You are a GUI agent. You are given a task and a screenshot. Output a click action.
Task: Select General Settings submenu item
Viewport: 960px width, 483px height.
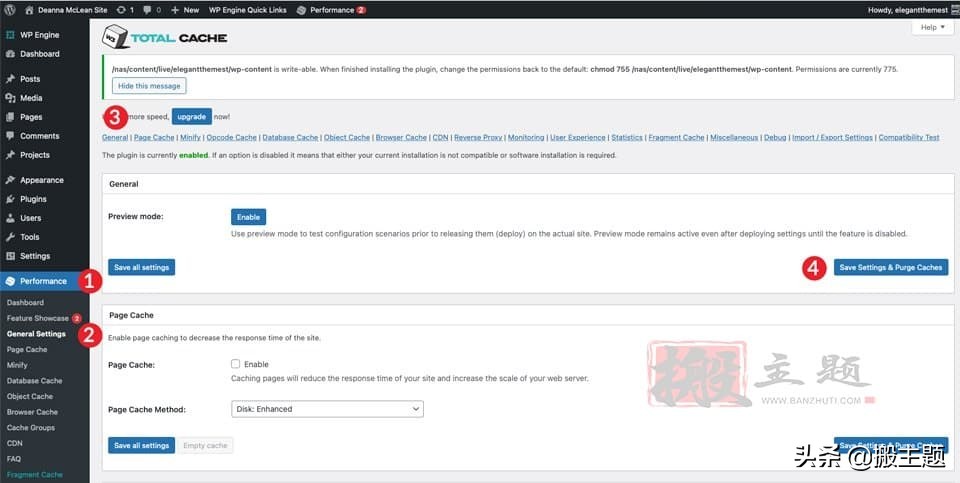[36, 334]
